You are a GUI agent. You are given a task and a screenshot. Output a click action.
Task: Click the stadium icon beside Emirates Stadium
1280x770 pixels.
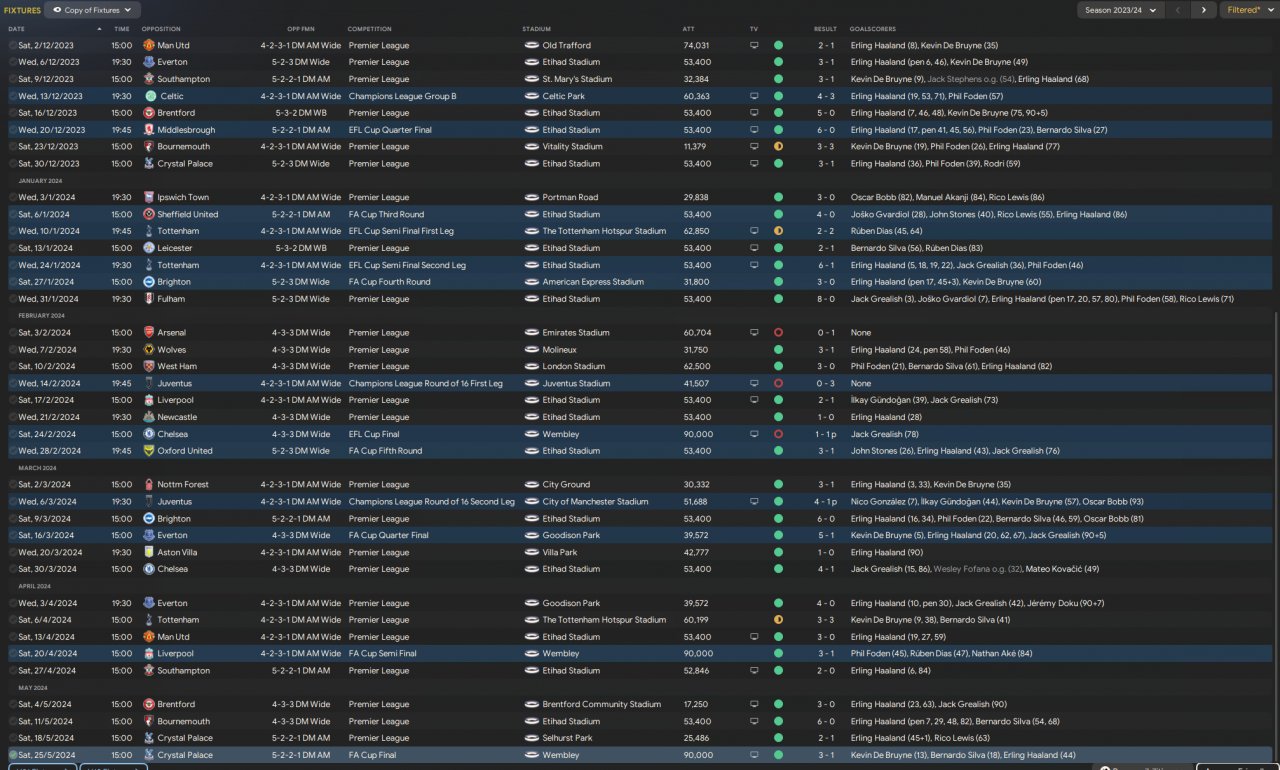click(531, 333)
